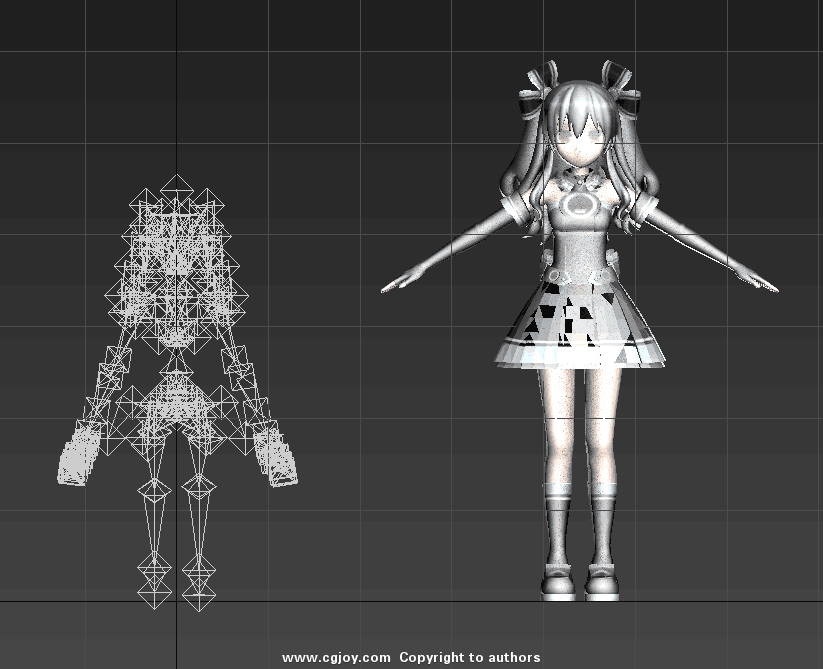This screenshot has height=669, width=823.
Task: Click the character's collar at the neck
Action: 579,181
